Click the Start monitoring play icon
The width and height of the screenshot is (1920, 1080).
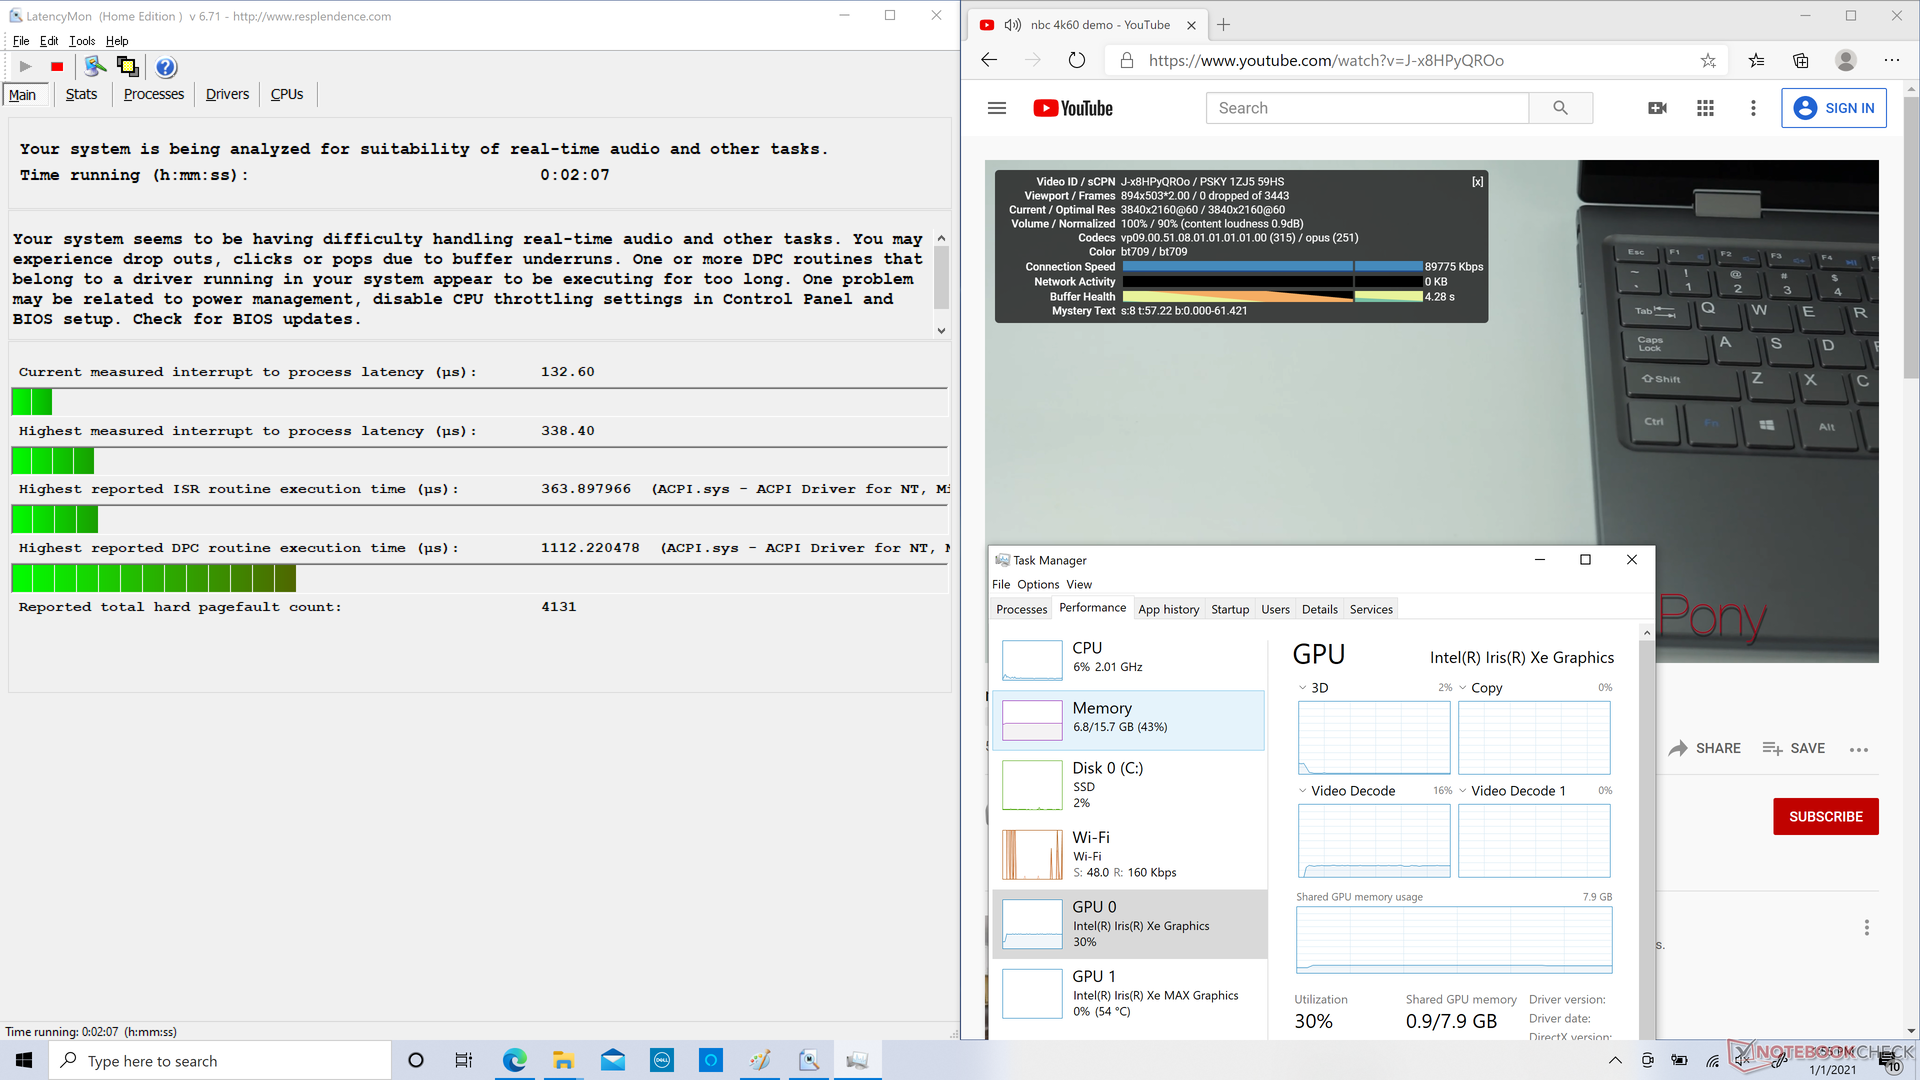26,67
